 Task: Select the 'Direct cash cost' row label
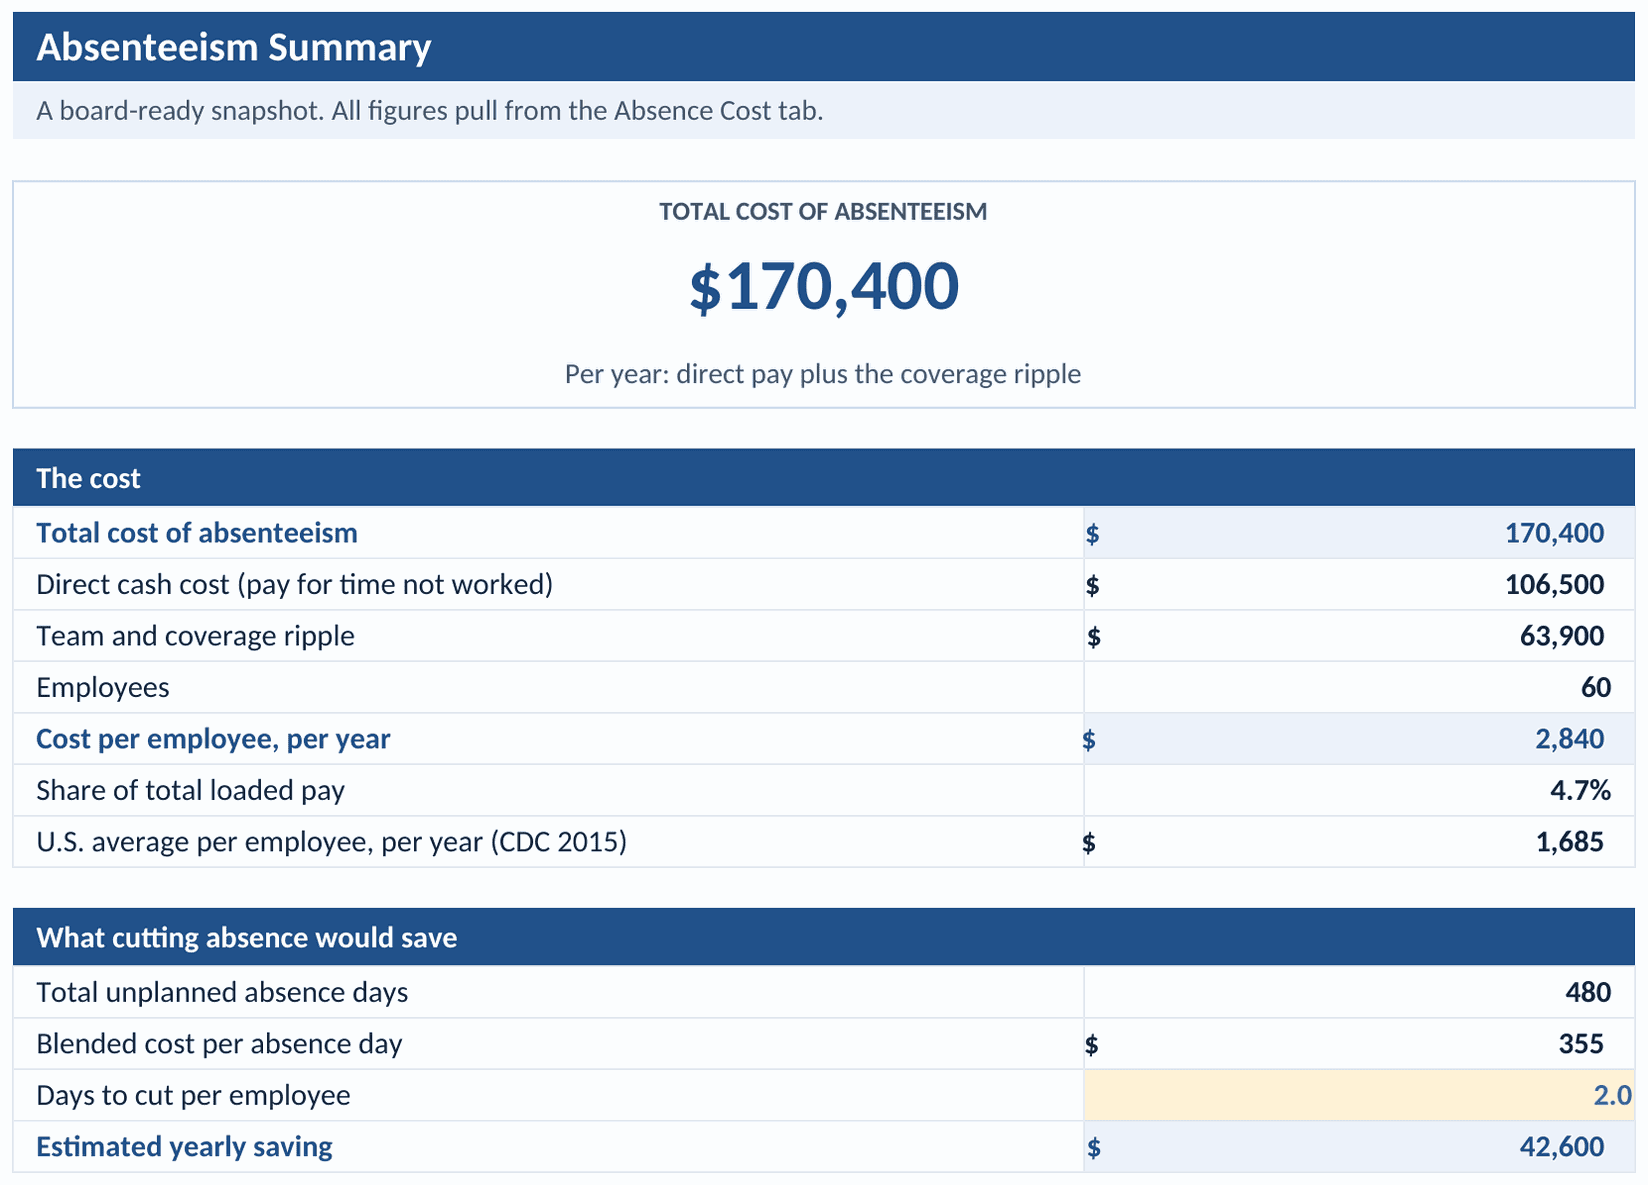294,584
